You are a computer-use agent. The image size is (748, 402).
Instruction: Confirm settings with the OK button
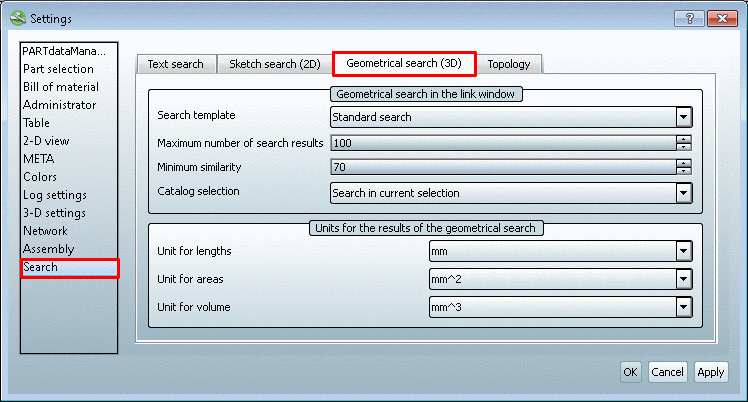[x=630, y=372]
